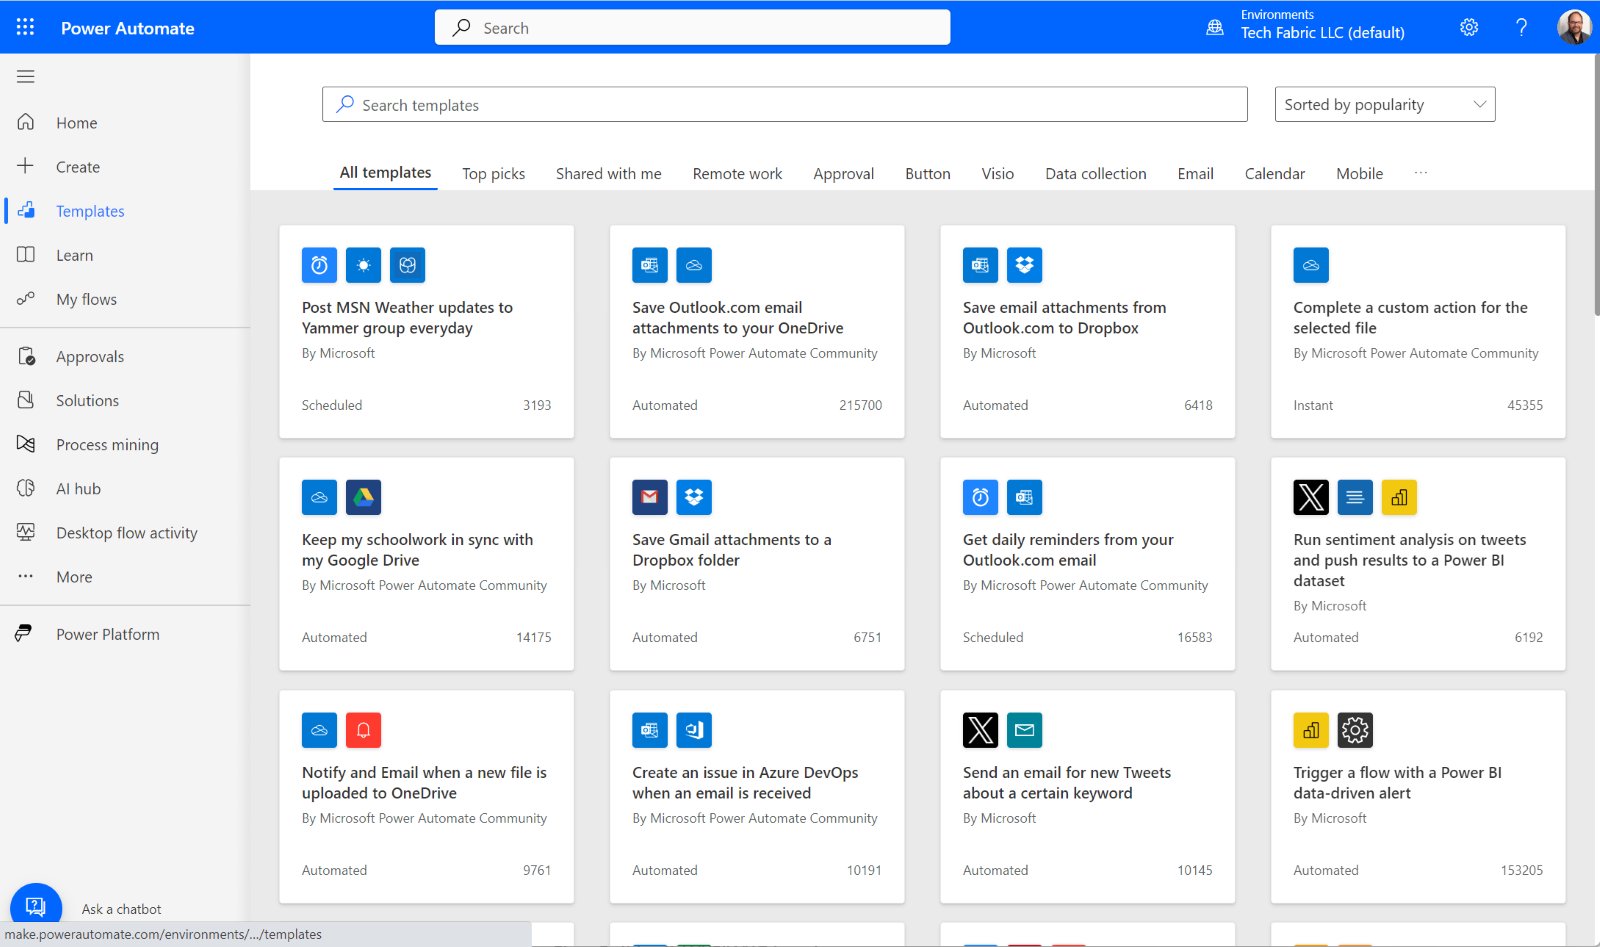Viewport: 1600px width, 947px height.
Task: Open the Mobile templates tab
Action: 1360,174
